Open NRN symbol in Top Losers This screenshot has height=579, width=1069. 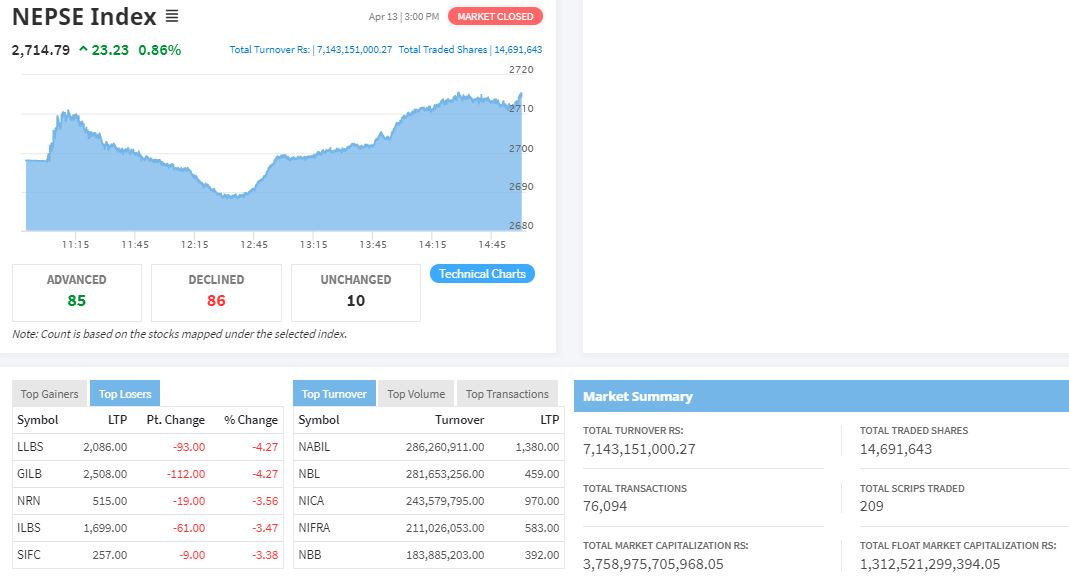point(29,501)
